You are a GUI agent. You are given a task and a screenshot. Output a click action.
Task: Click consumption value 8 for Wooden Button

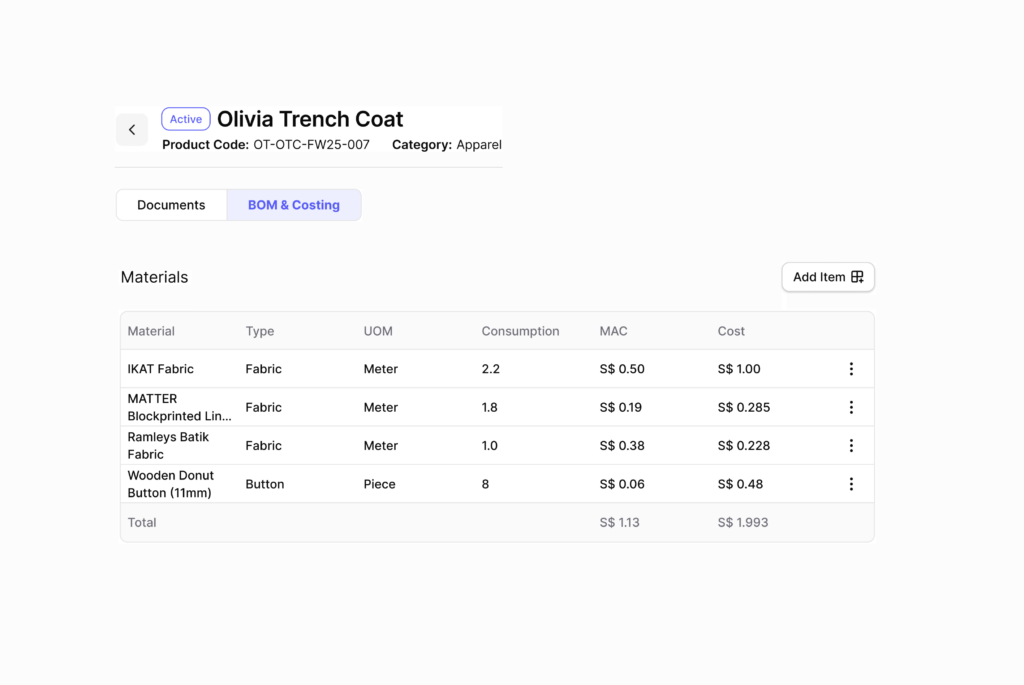tap(486, 484)
